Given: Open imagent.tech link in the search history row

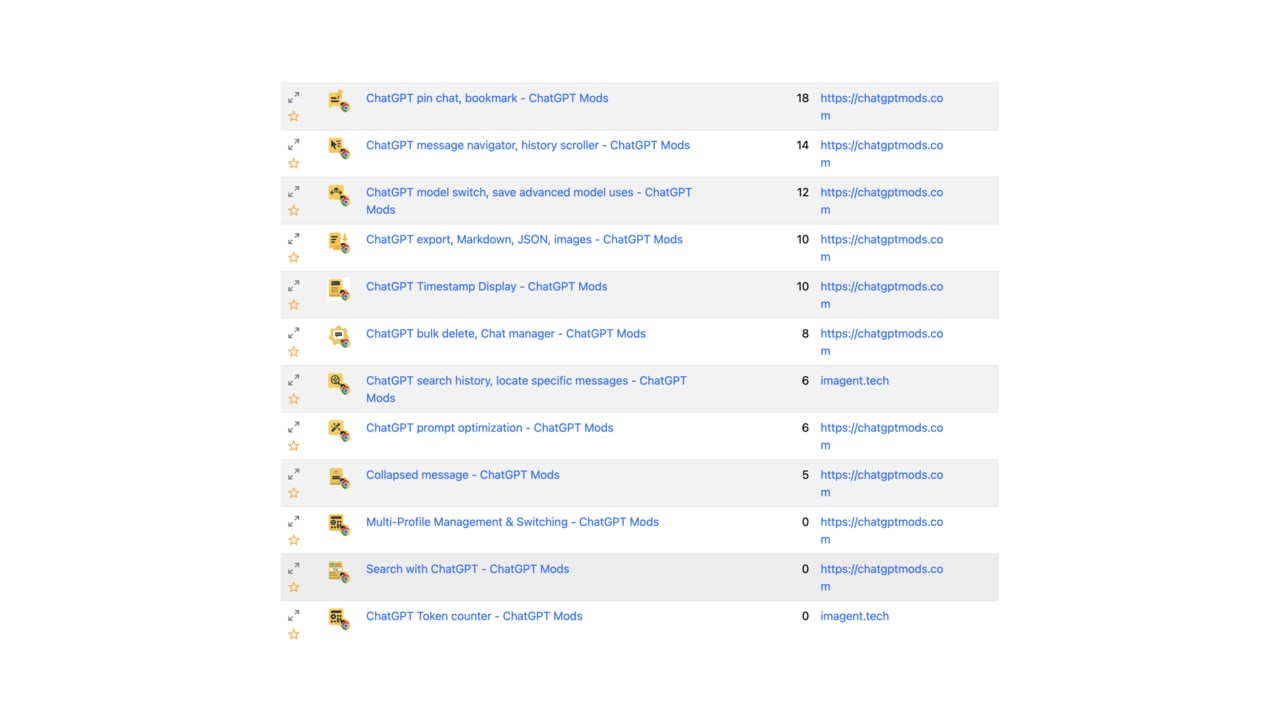Looking at the screenshot, I should pyautogui.click(x=855, y=380).
